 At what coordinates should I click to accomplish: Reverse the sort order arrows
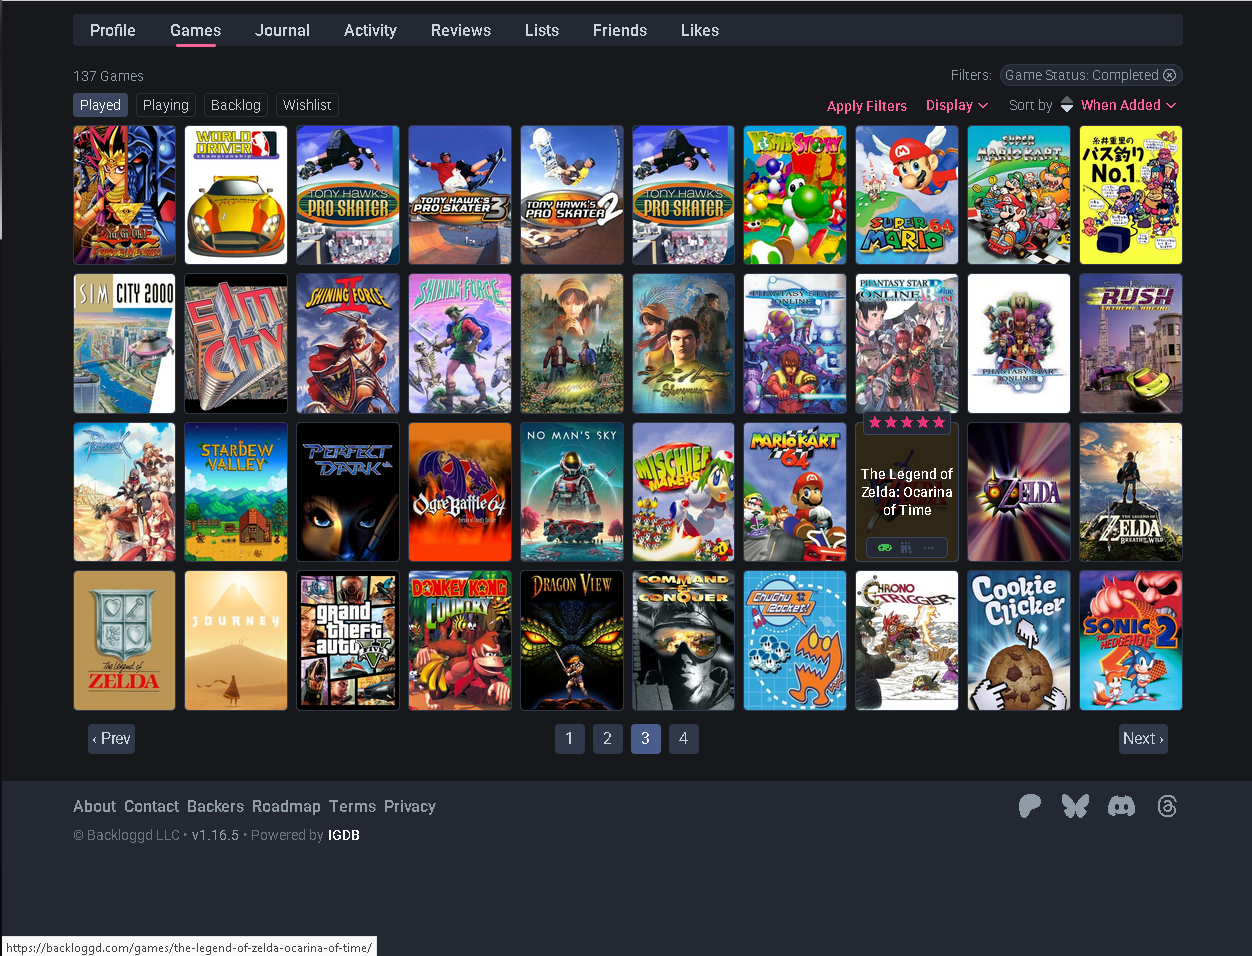(1067, 105)
